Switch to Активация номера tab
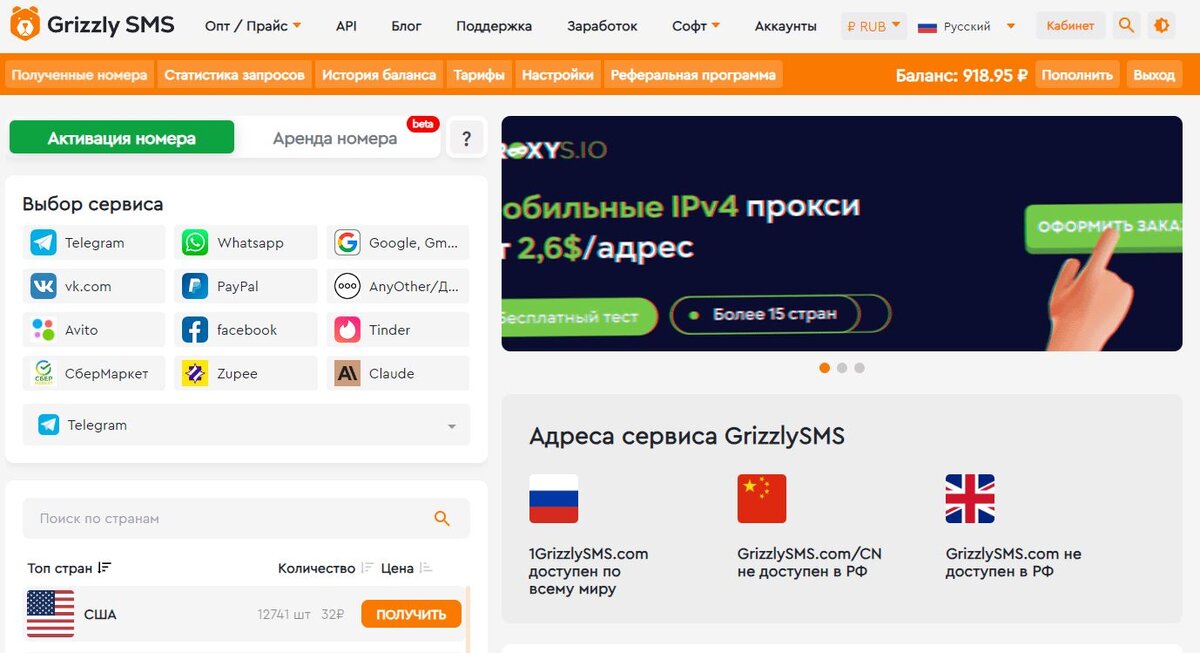1200x653 pixels. 122,138
